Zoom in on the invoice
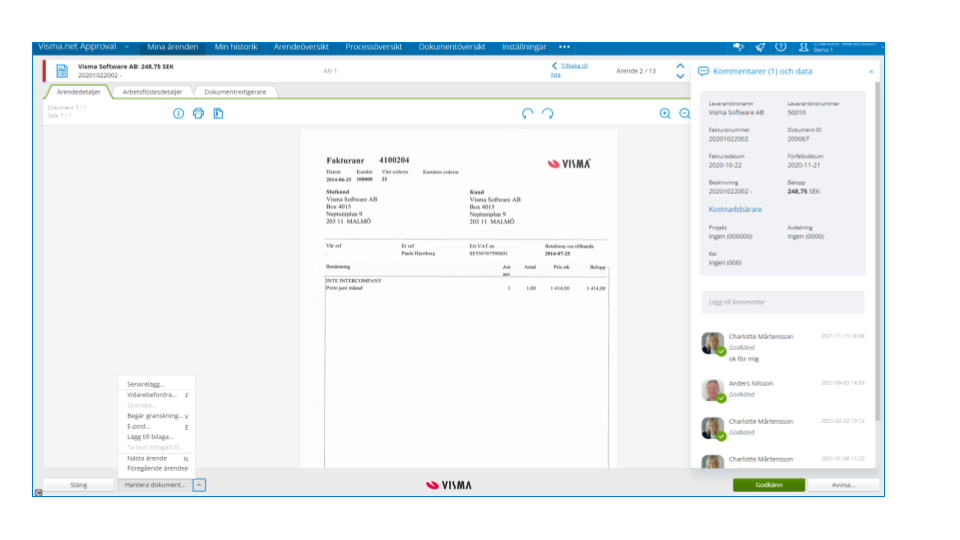This screenshot has width=960, height=540. [x=665, y=113]
